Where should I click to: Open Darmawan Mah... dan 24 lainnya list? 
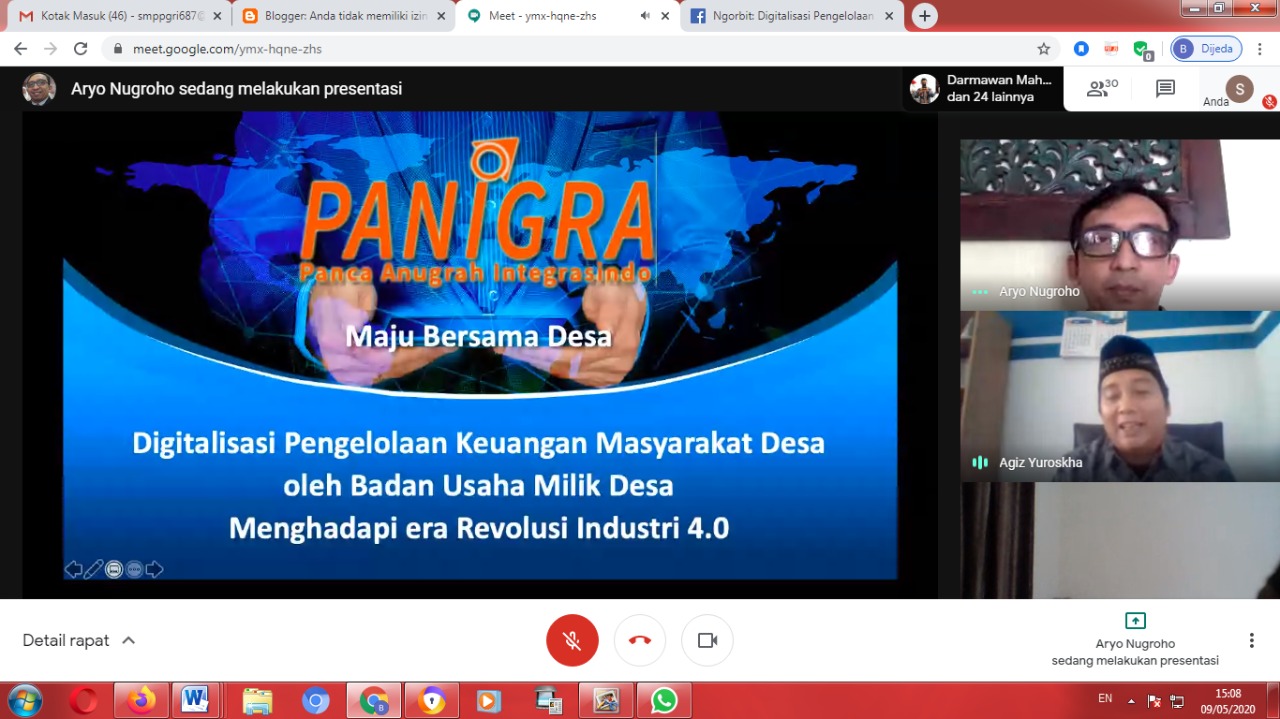point(982,88)
